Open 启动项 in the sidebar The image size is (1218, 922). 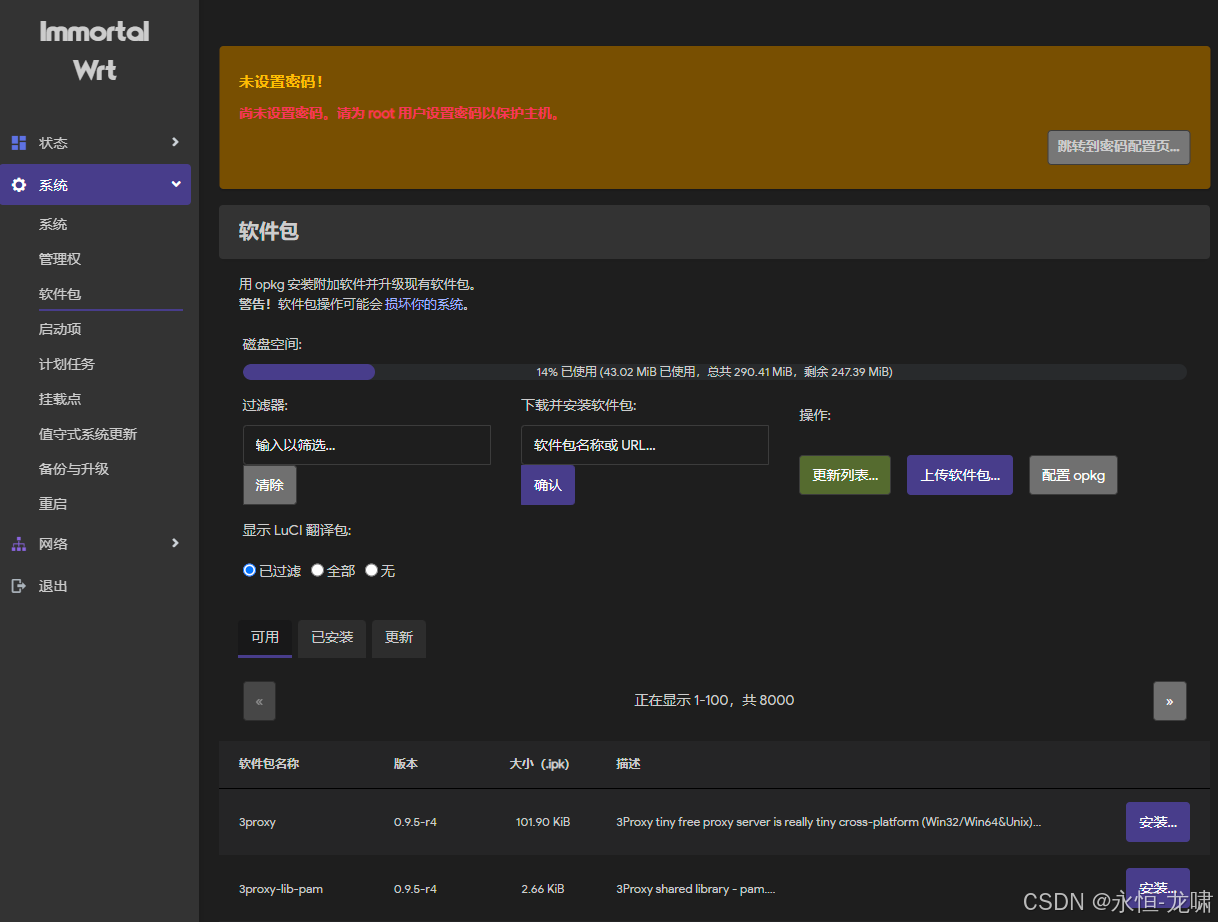tap(60, 329)
